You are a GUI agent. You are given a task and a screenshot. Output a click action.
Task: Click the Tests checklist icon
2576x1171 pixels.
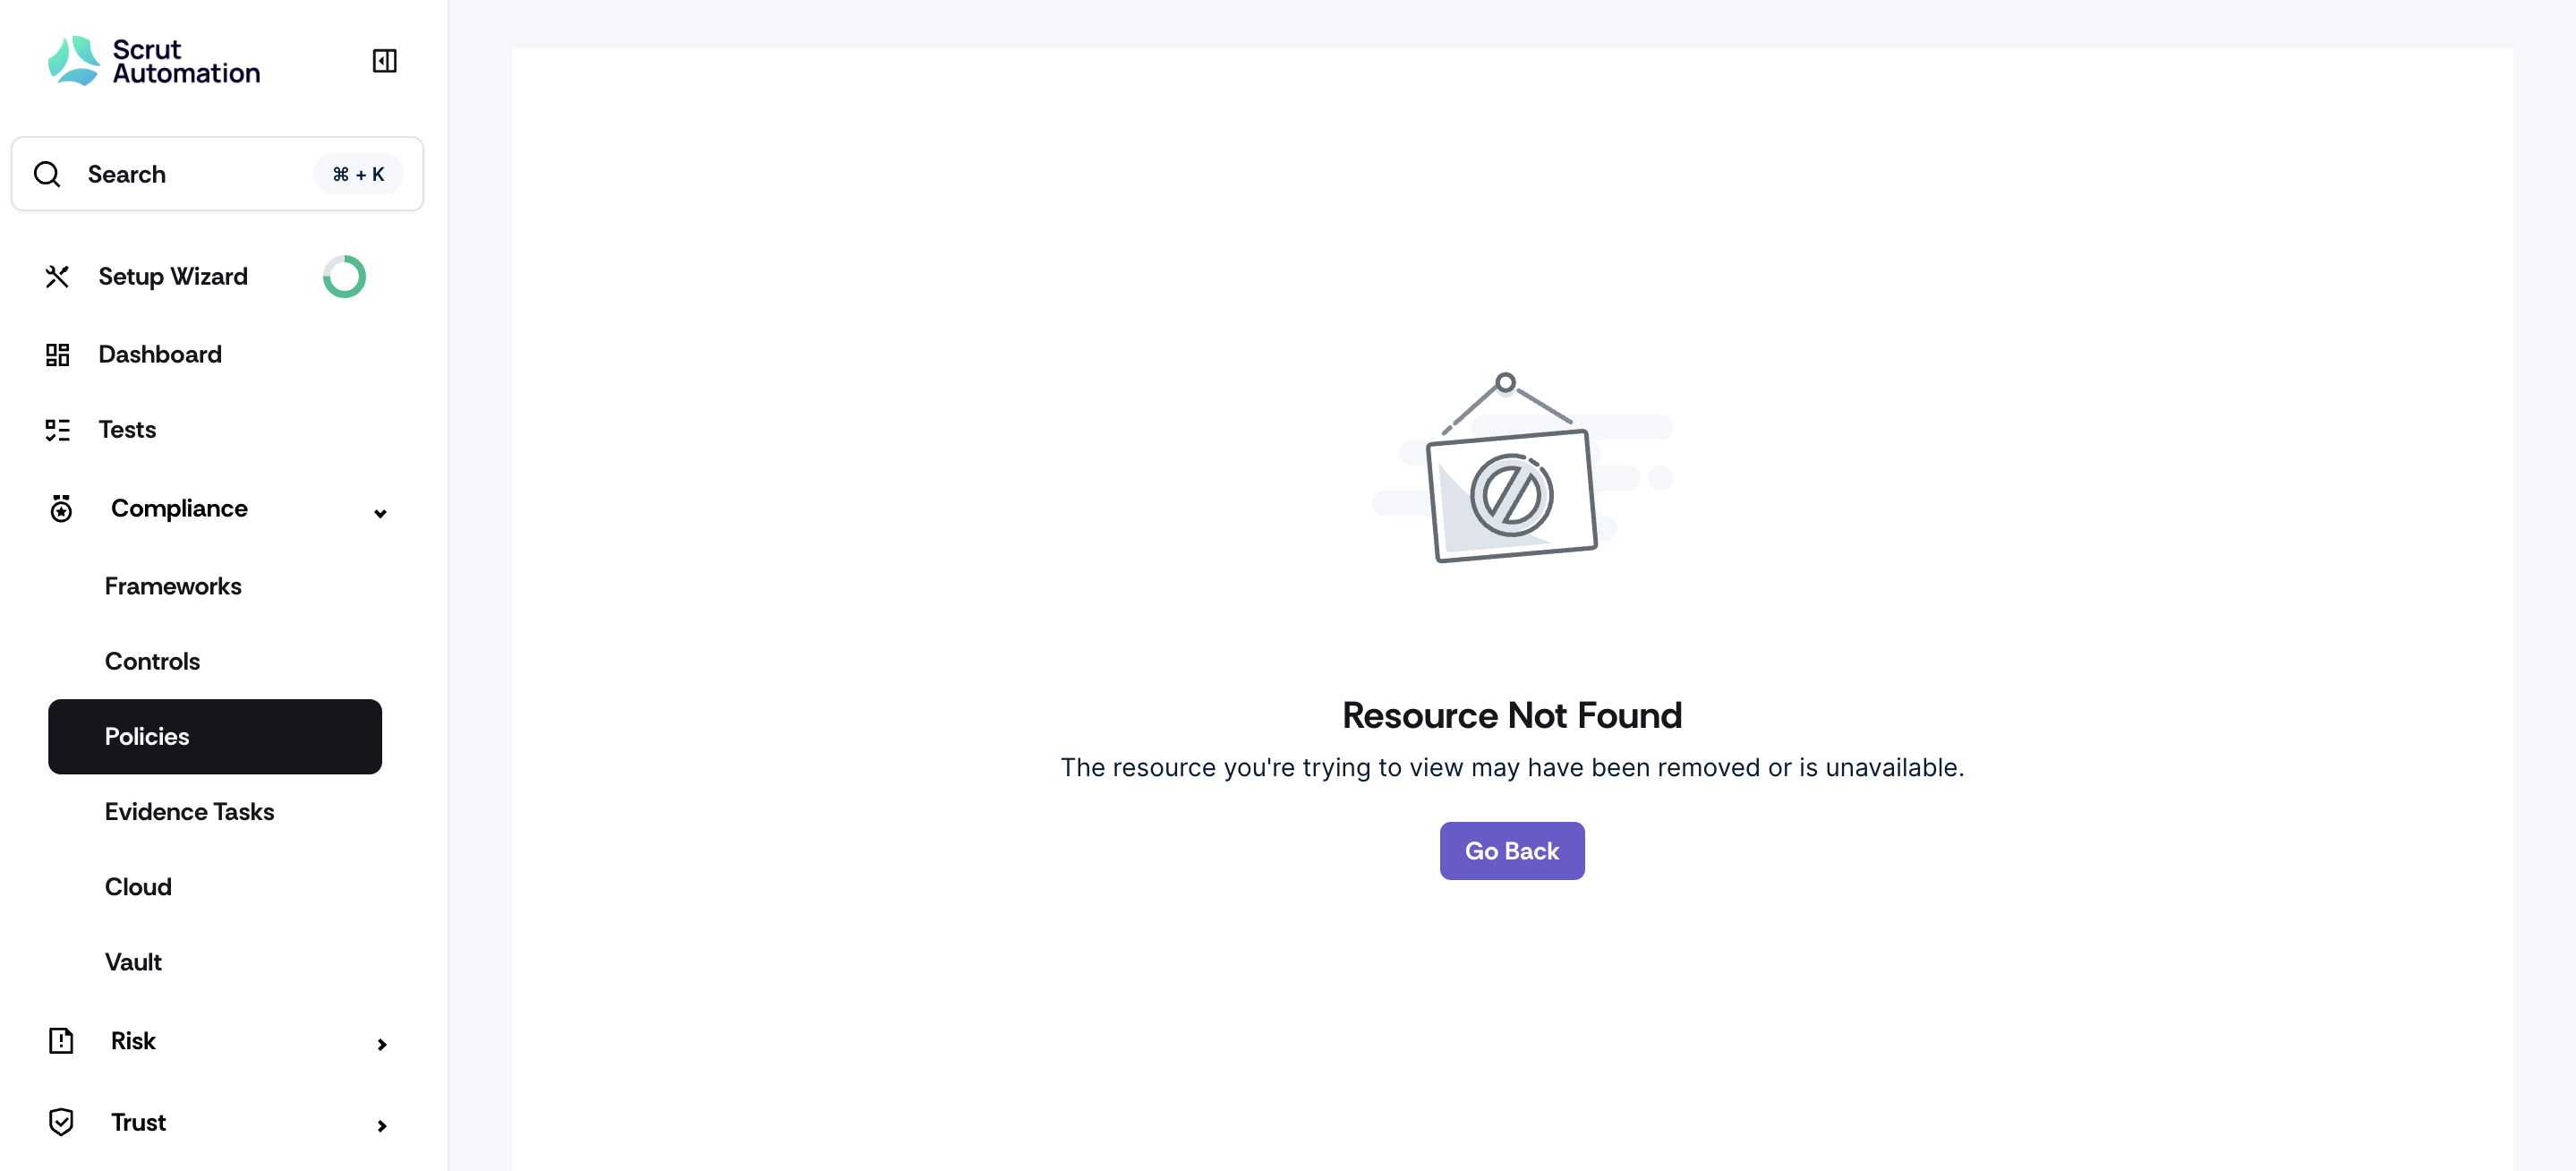tap(57, 430)
